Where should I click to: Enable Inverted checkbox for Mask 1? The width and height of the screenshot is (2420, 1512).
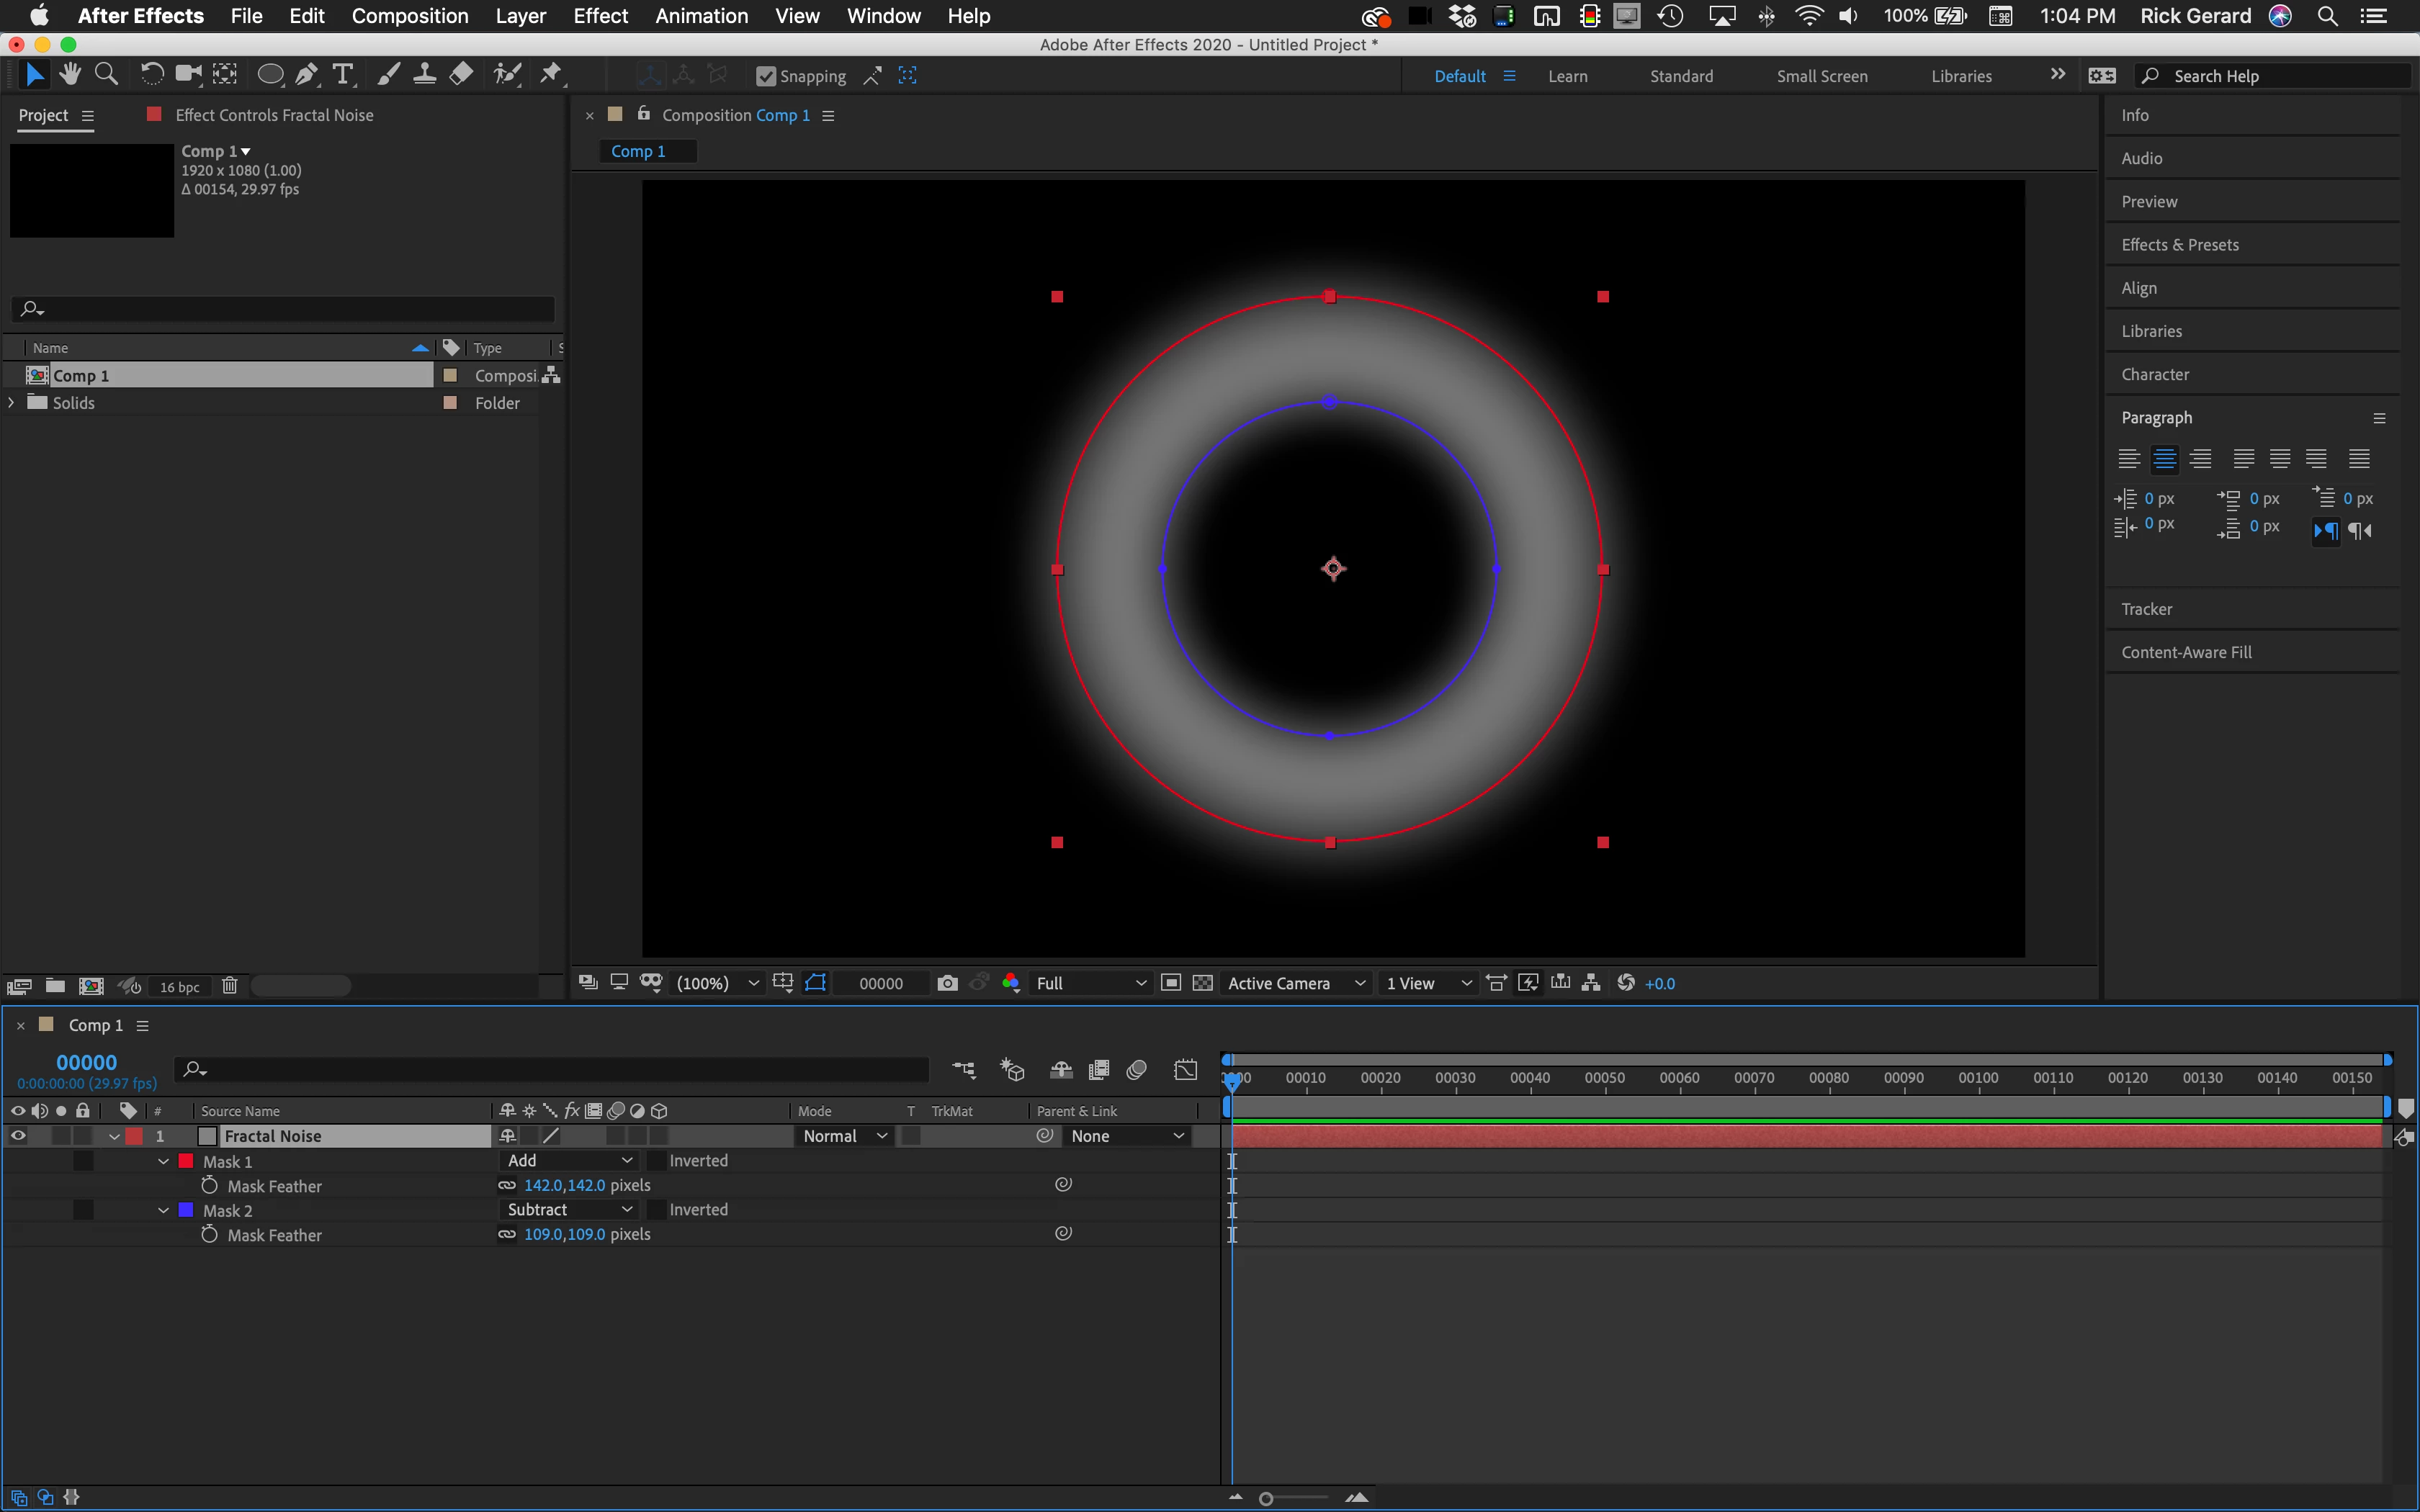click(x=657, y=1161)
